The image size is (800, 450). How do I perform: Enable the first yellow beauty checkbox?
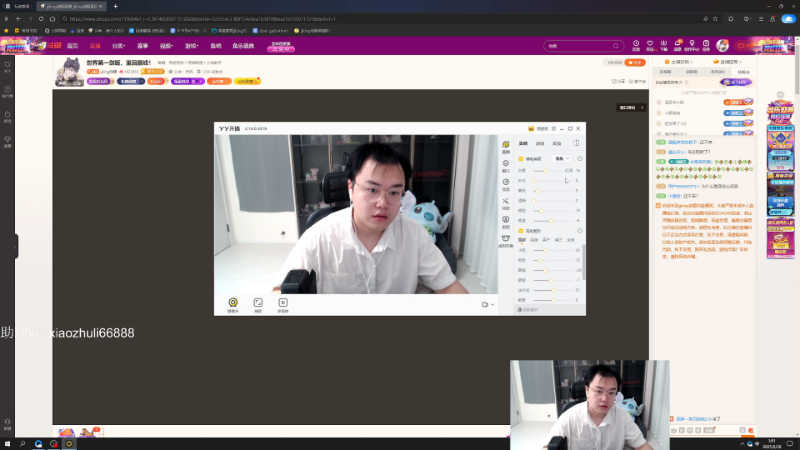click(x=521, y=159)
